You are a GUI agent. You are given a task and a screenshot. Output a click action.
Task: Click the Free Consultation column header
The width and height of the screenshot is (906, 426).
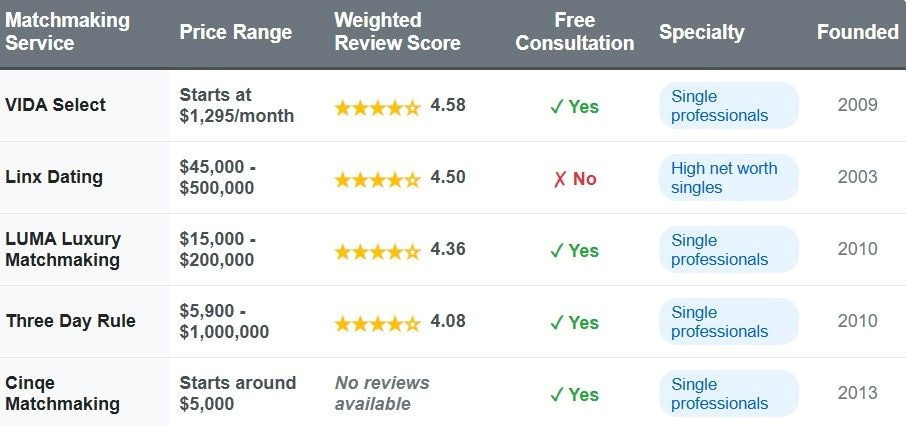click(x=575, y=33)
